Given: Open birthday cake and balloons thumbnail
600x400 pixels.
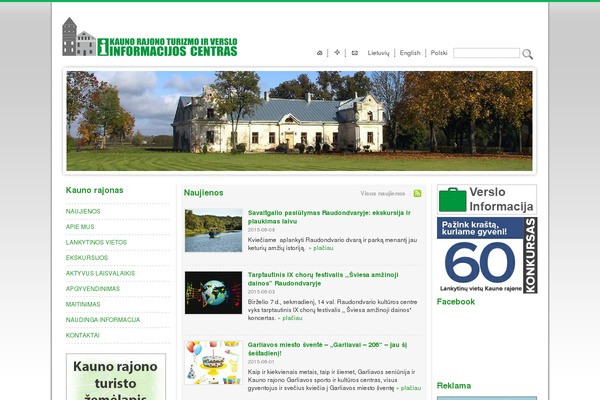Looking at the screenshot, I should pyautogui.click(x=214, y=362).
